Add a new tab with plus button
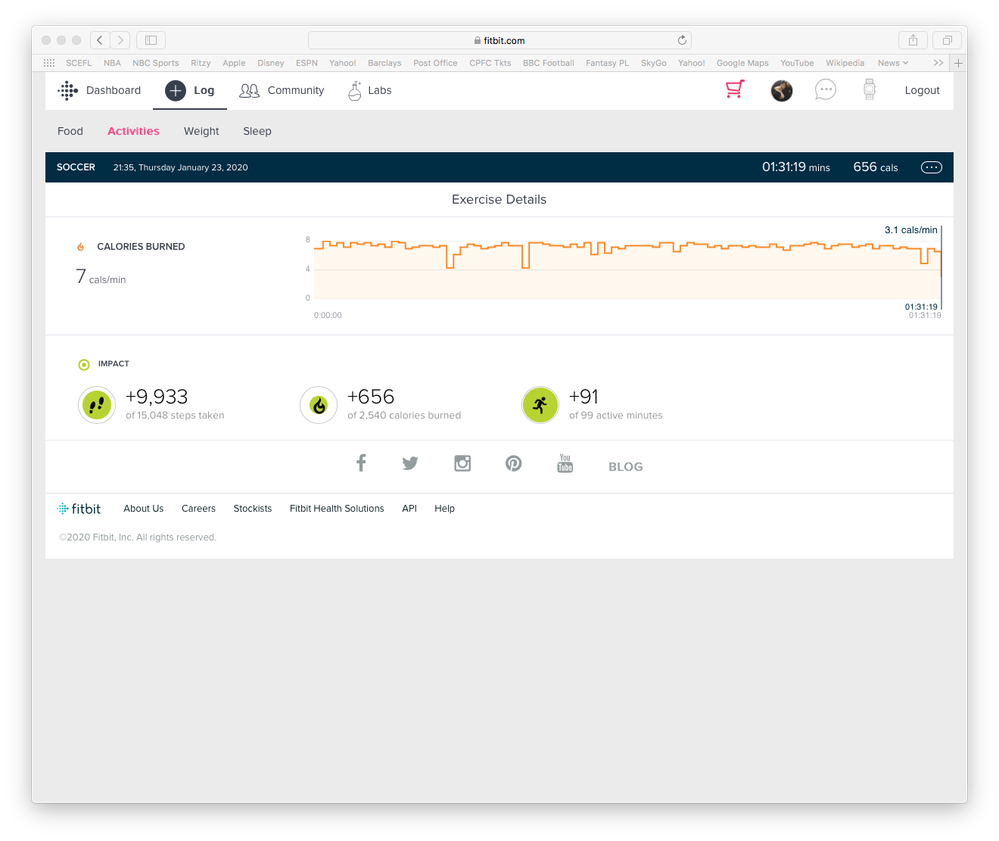Viewport: 999px width, 841px height. click(958, 63)
